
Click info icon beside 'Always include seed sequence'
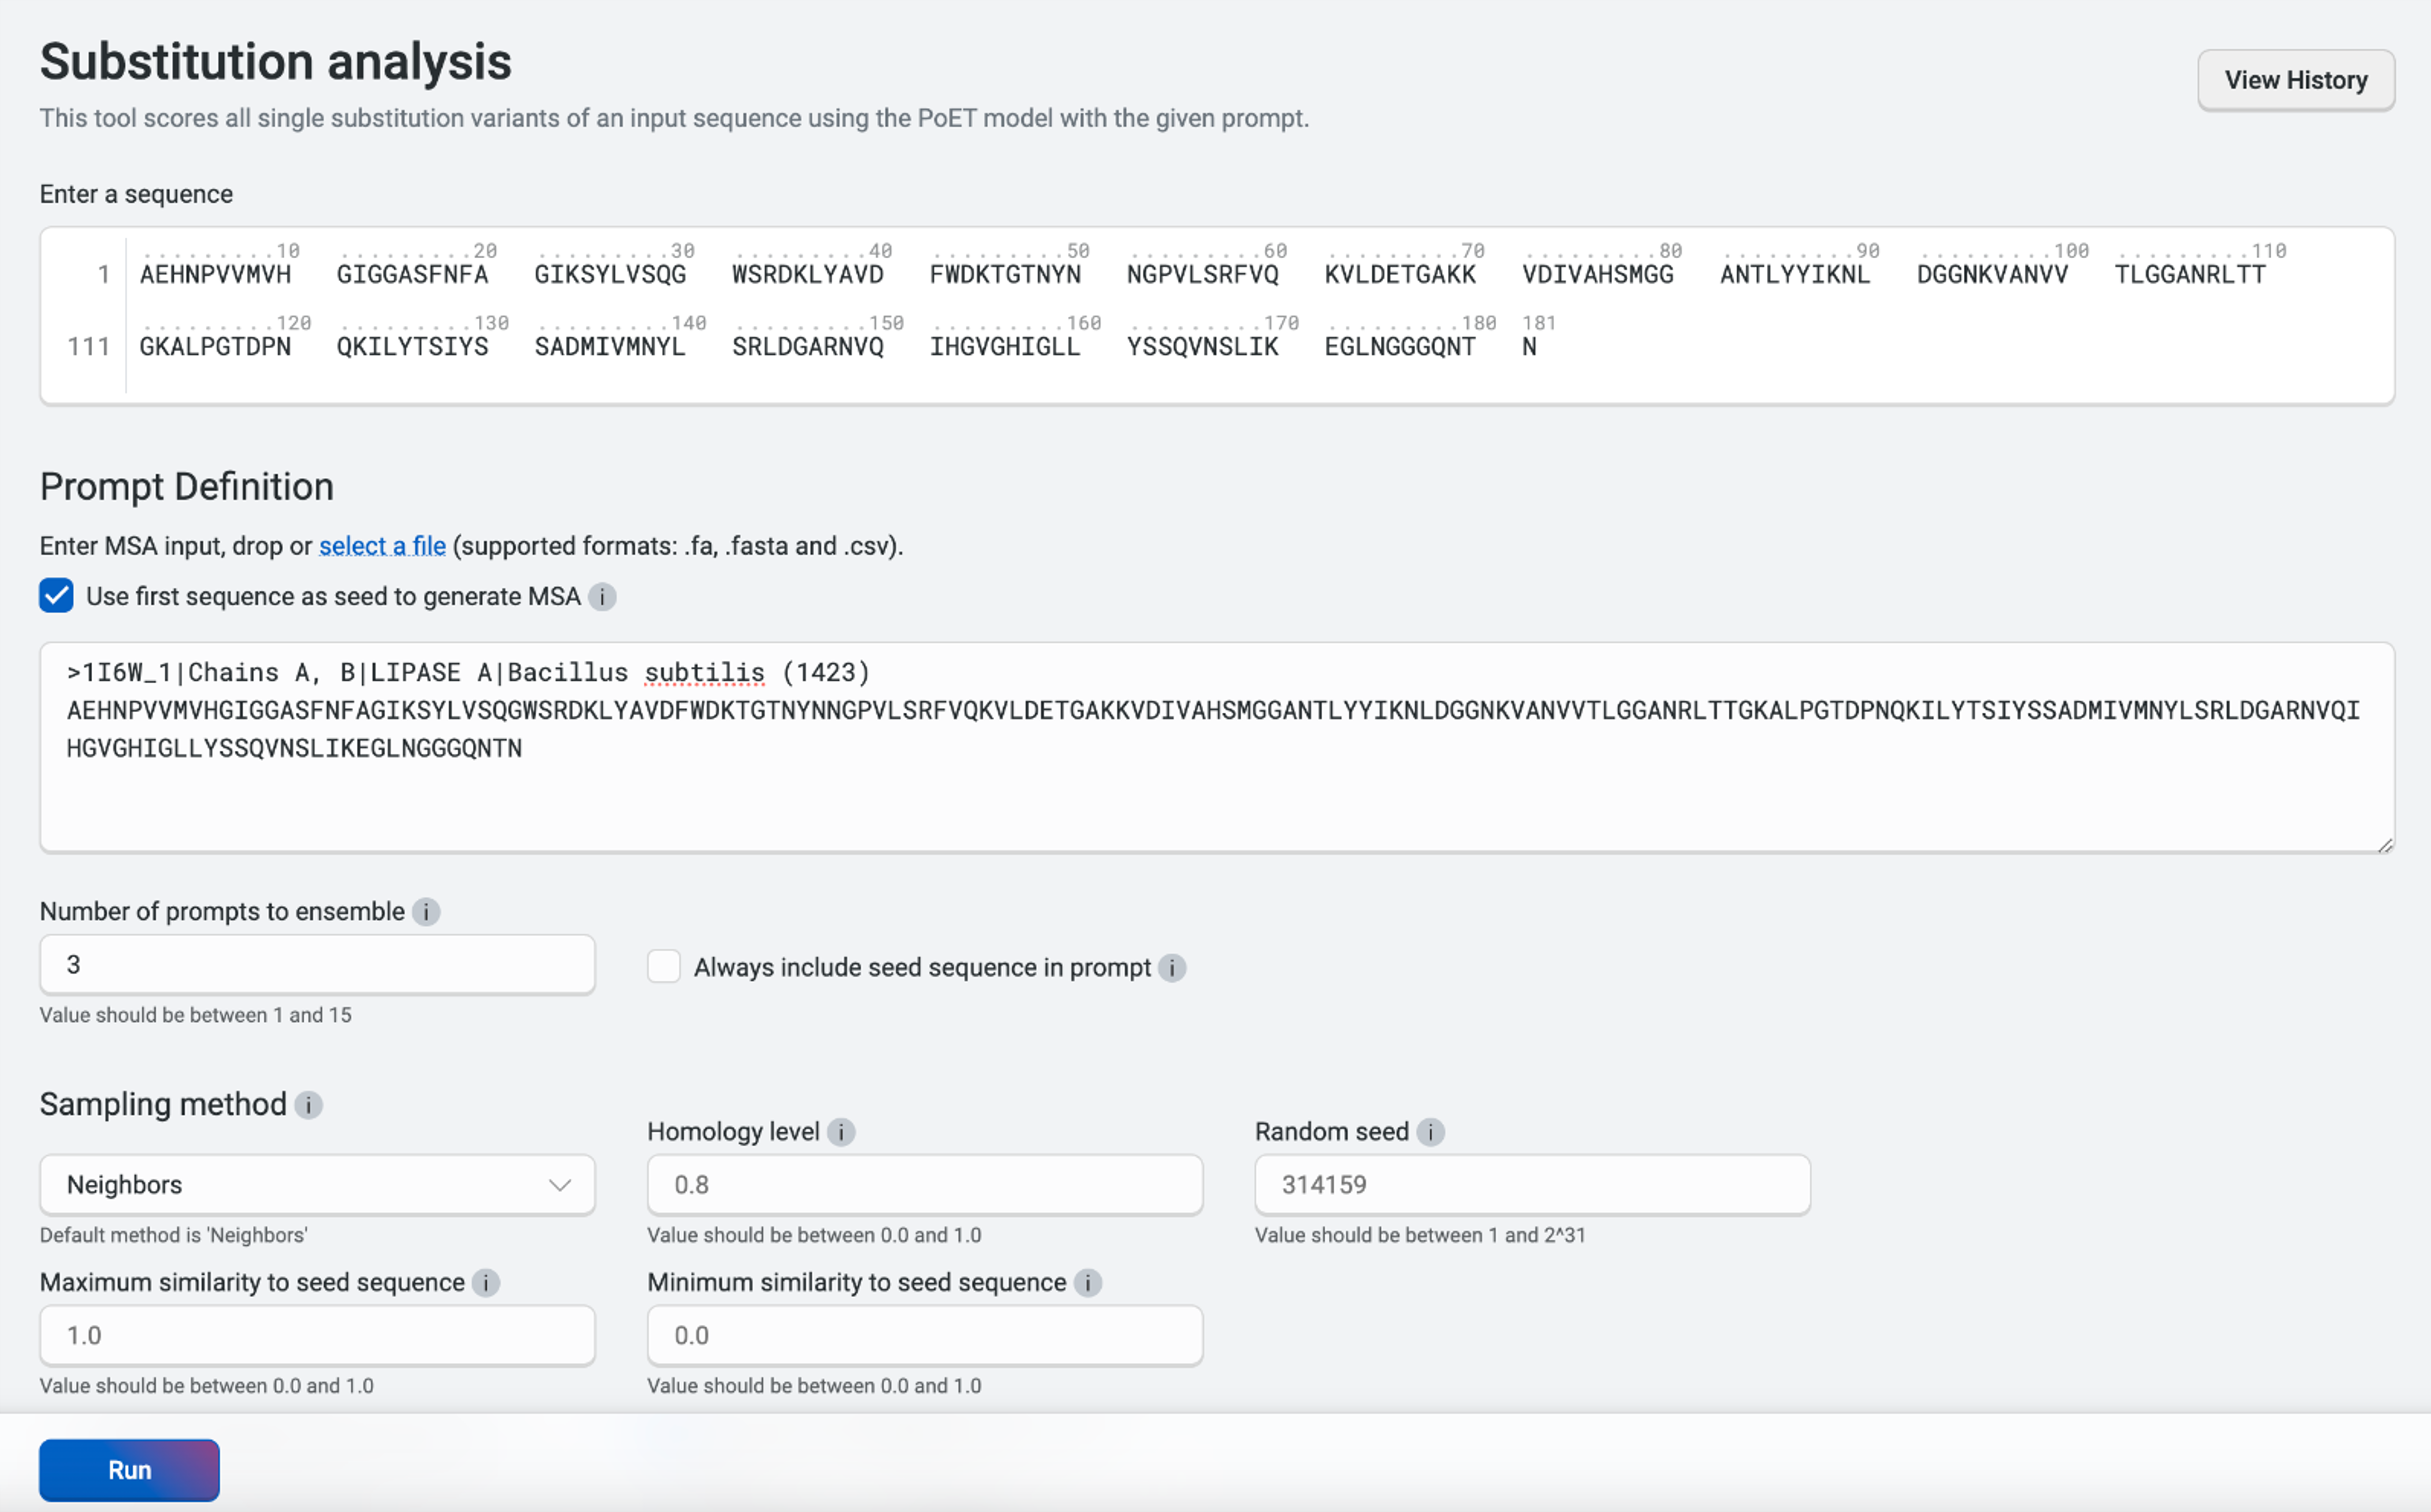coord(1172,968)
